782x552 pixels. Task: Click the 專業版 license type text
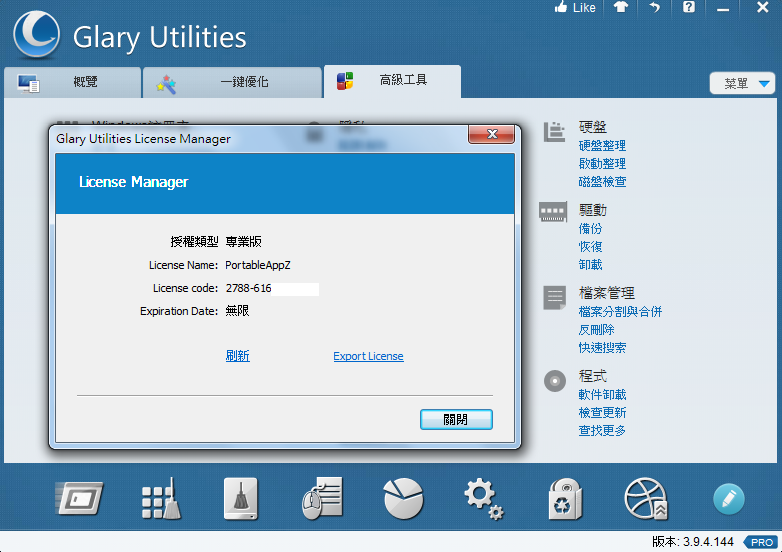pyautogui.click(x=243, y=242)
